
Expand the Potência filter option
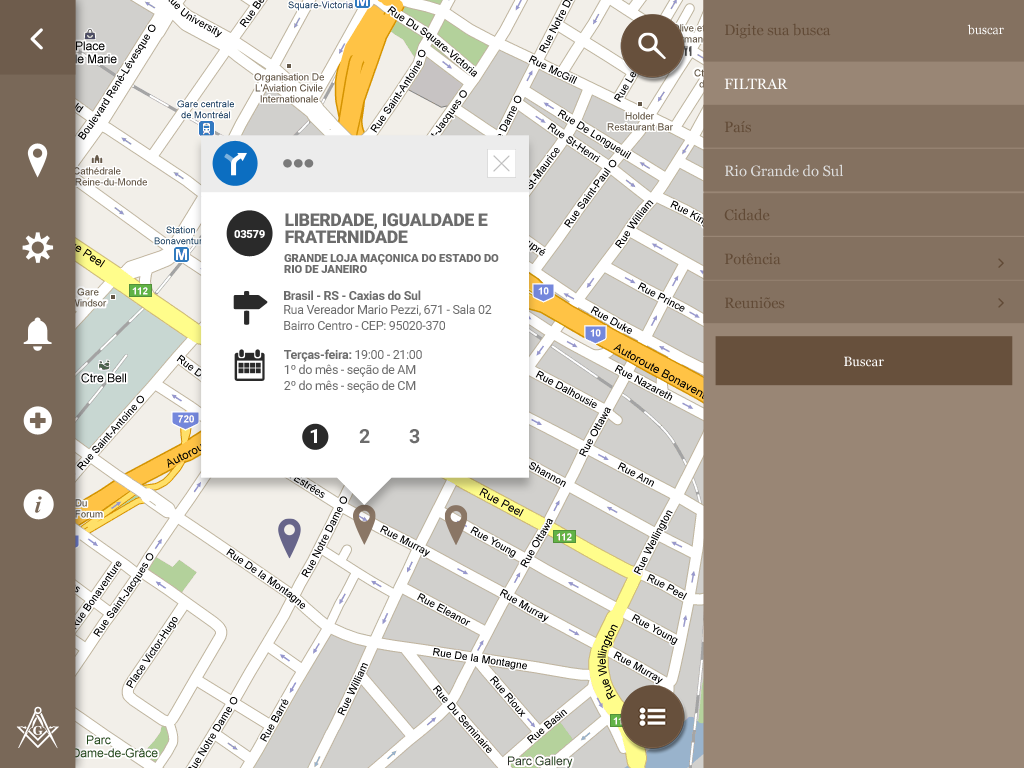(863, 259)
